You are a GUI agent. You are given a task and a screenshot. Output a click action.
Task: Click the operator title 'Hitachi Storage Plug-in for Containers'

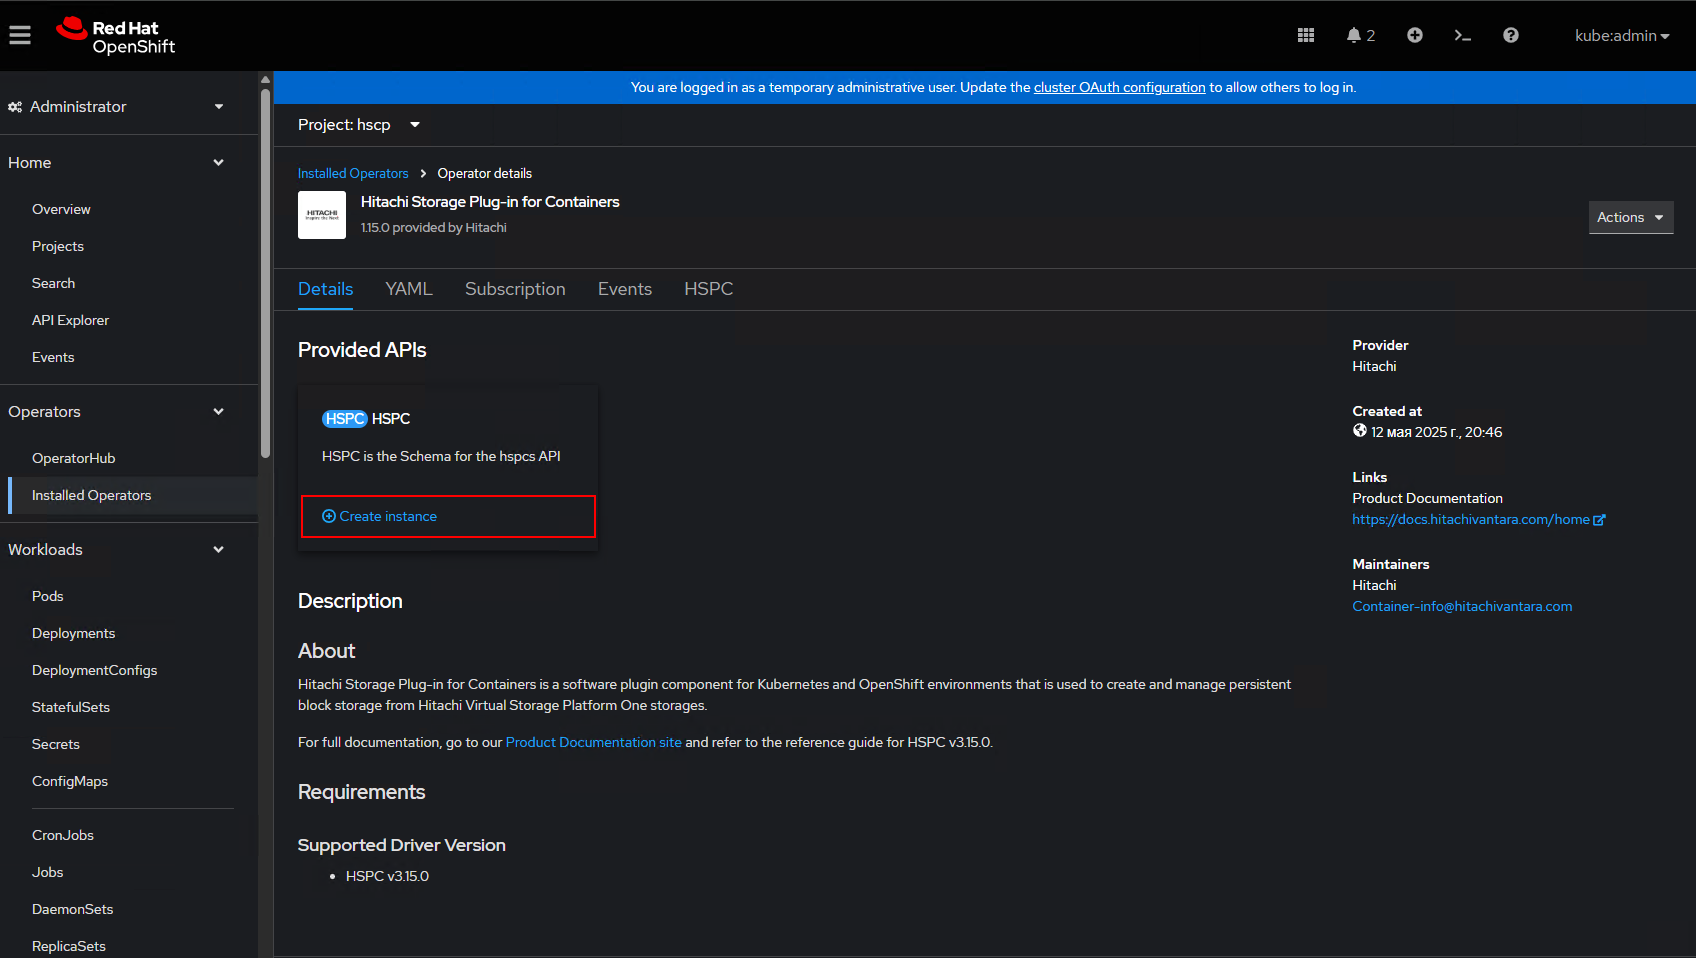point(490,202)
